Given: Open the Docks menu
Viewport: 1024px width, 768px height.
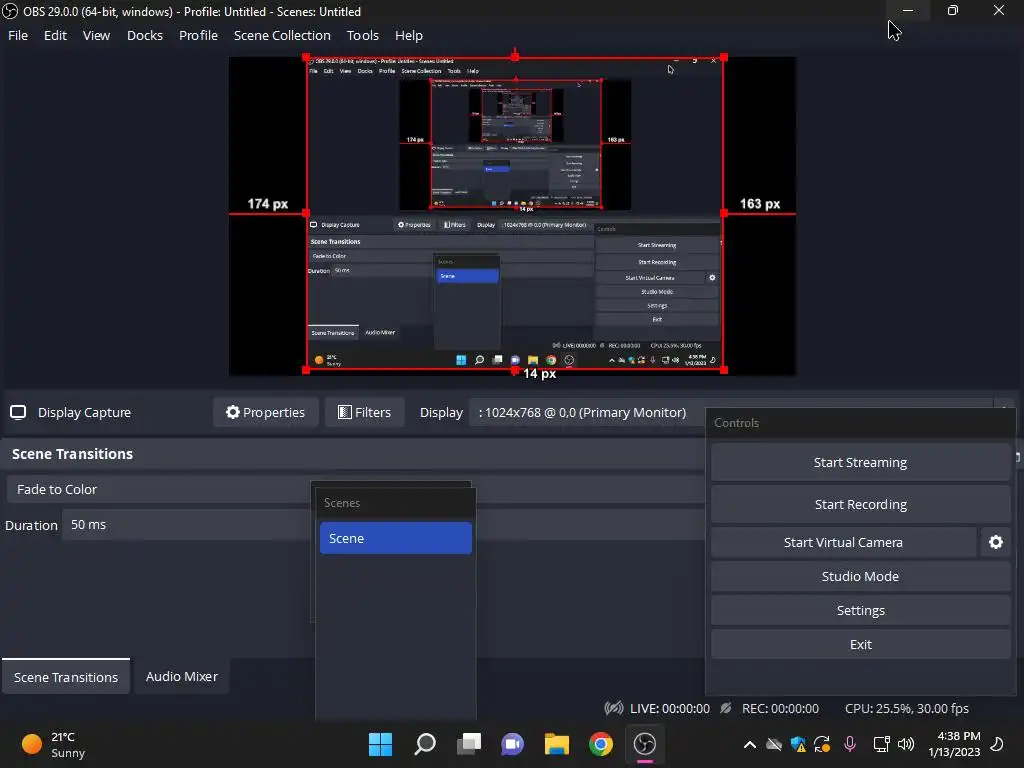Looking at the screenshot, I should 144,35.
